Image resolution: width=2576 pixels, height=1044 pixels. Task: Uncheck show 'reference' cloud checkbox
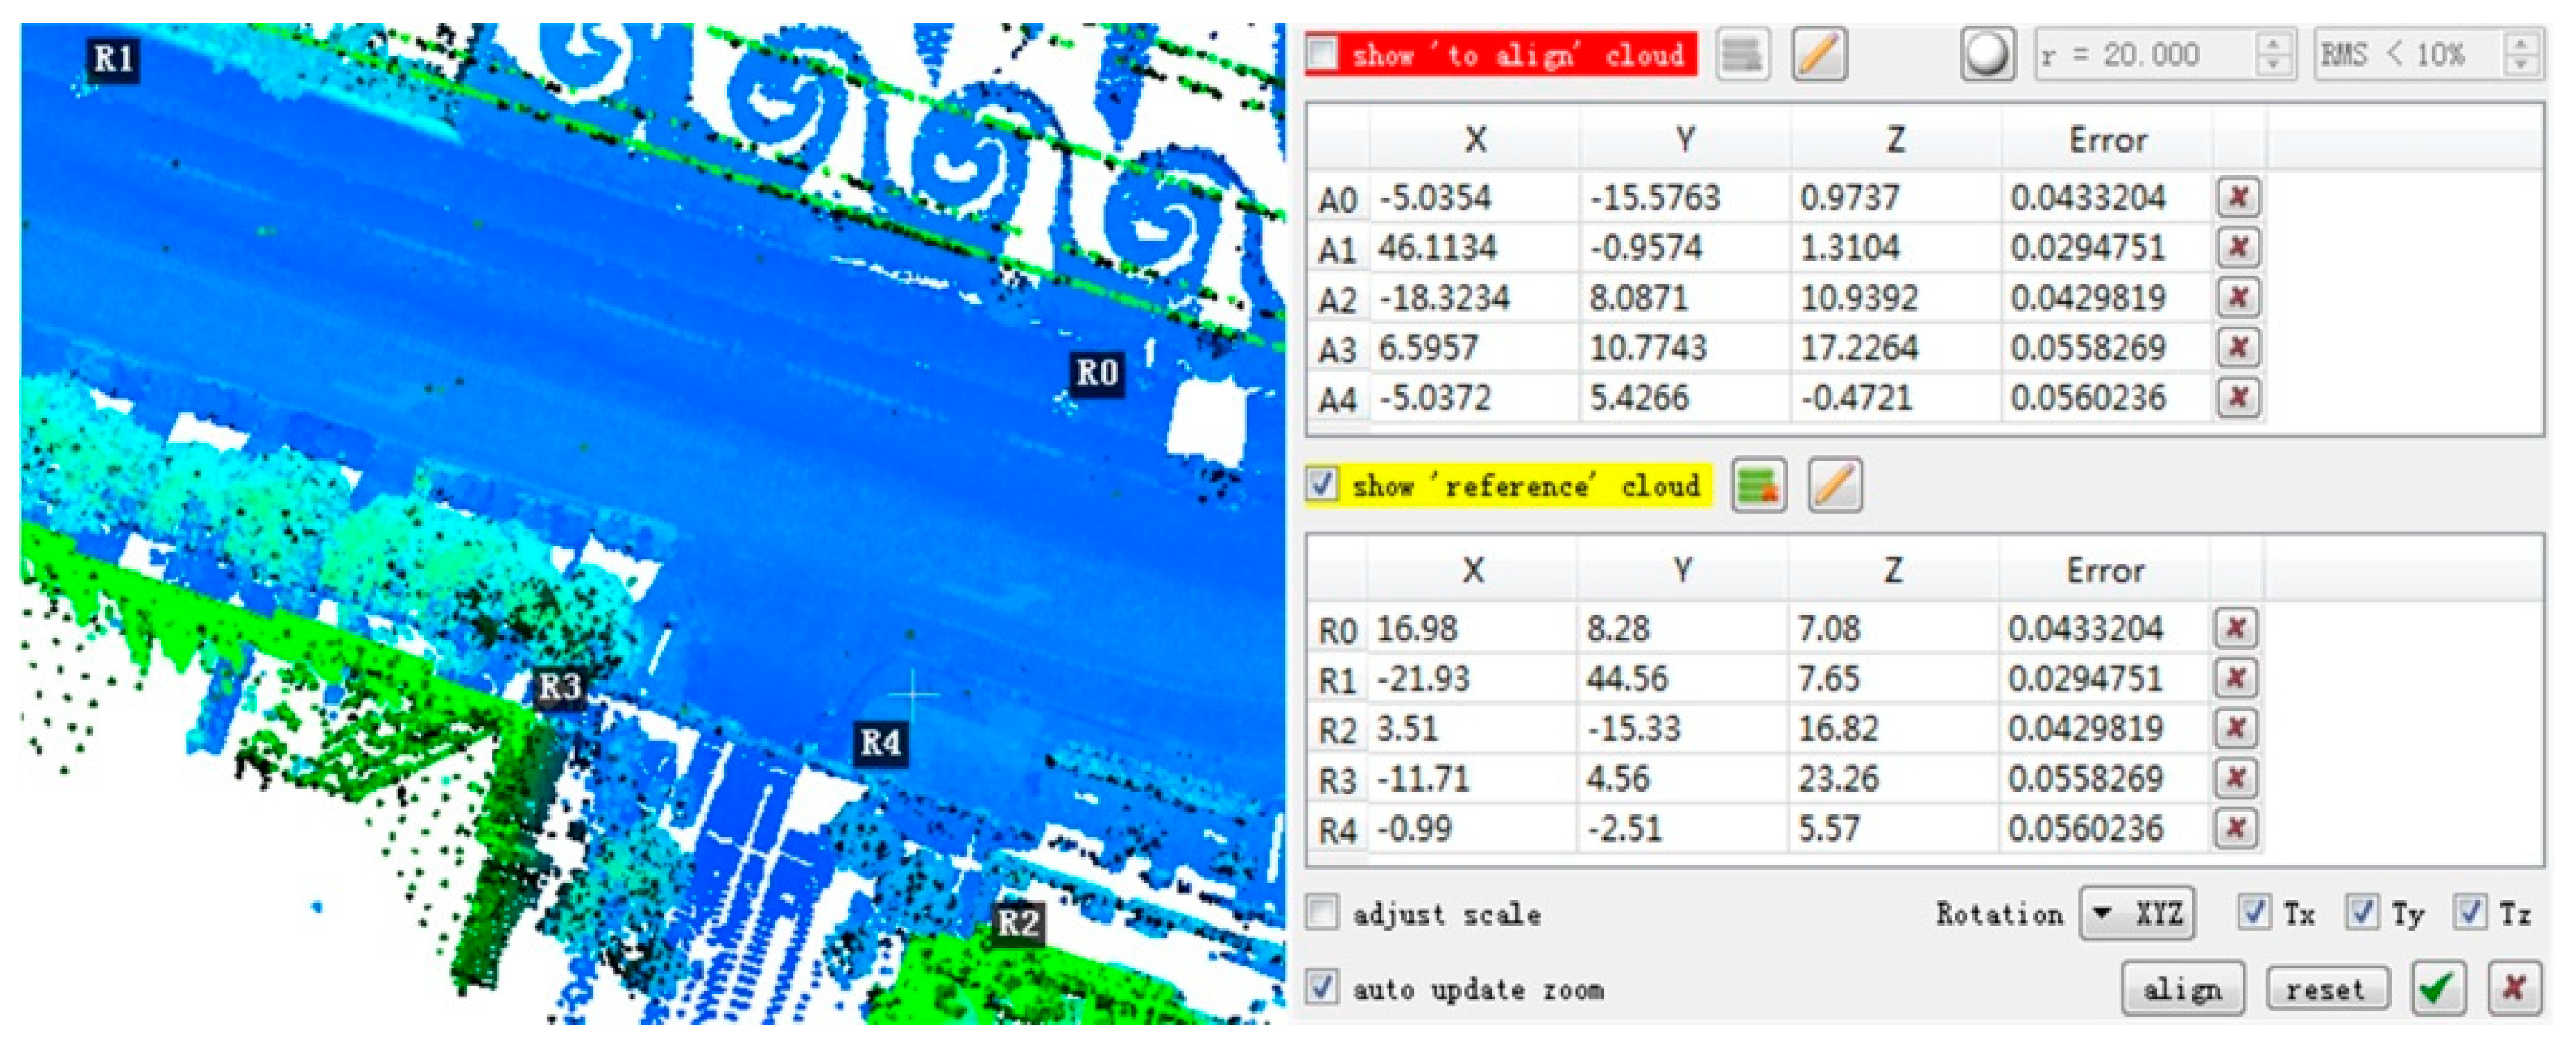pos(1322,485)
